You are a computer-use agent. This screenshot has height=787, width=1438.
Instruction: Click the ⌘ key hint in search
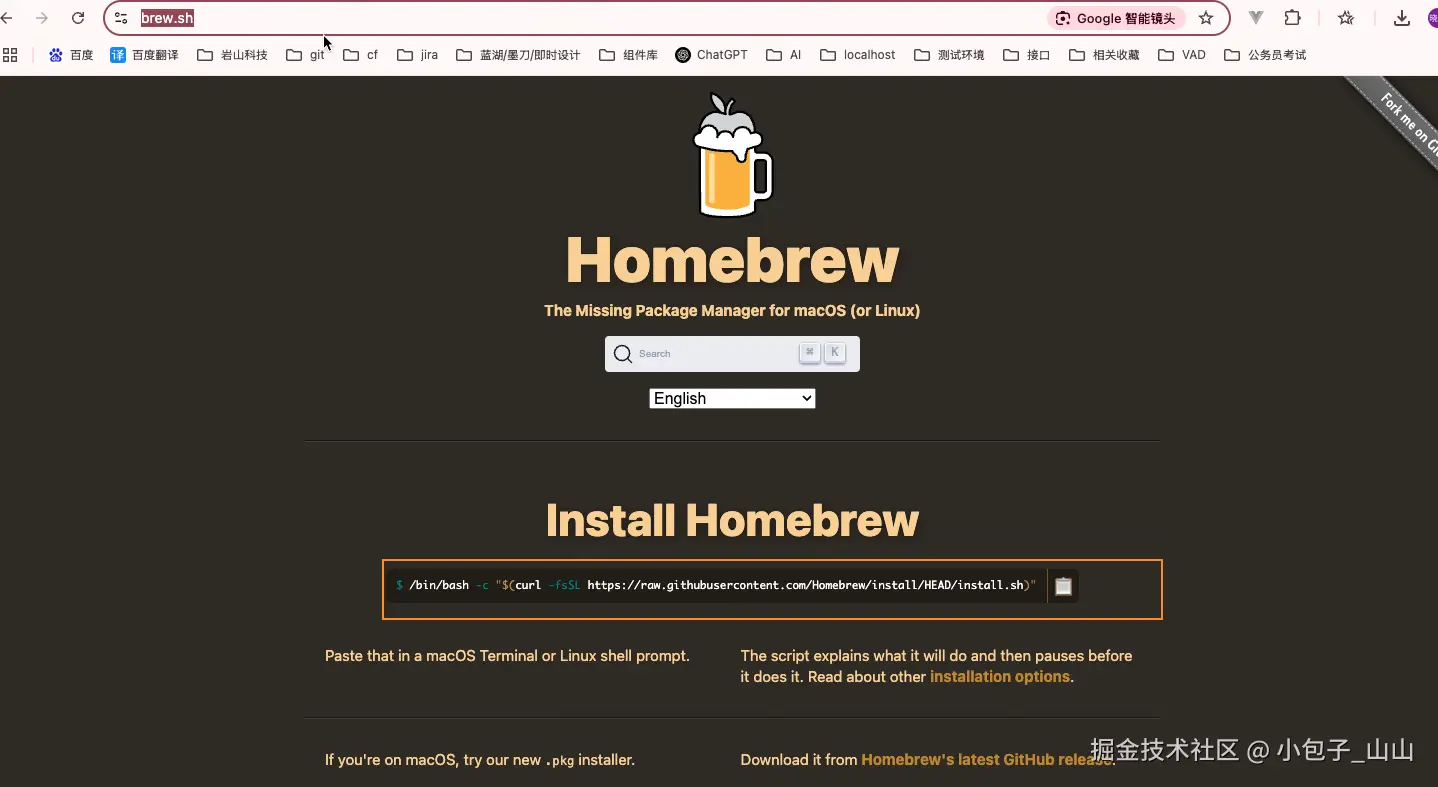(810, 353)
